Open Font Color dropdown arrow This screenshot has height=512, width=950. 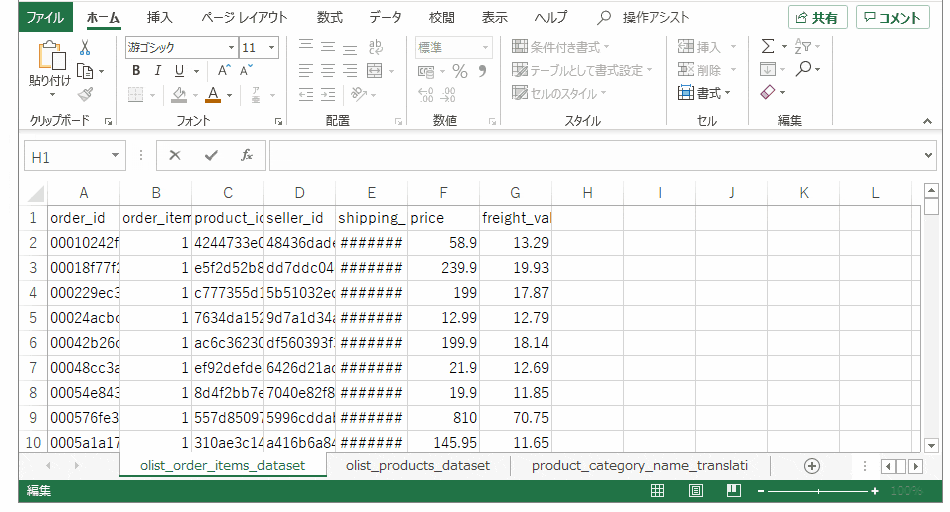[x=230, y=95]
